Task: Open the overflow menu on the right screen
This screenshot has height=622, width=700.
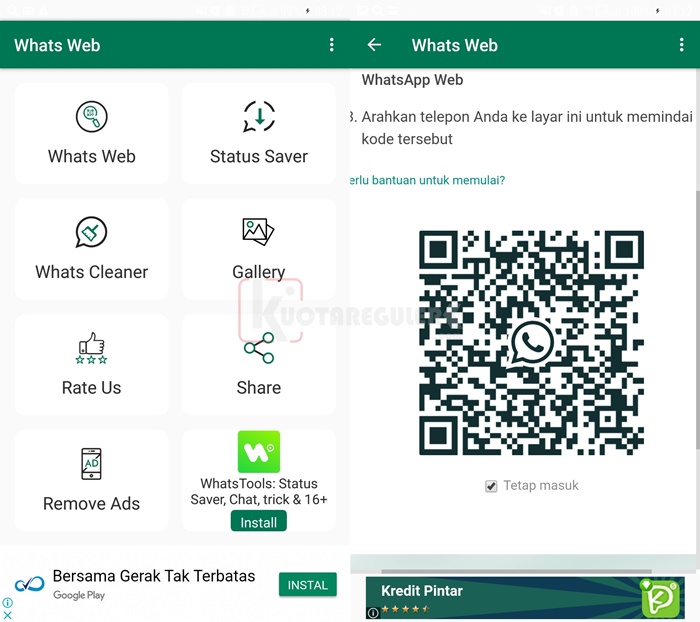Action: [681, 45]
